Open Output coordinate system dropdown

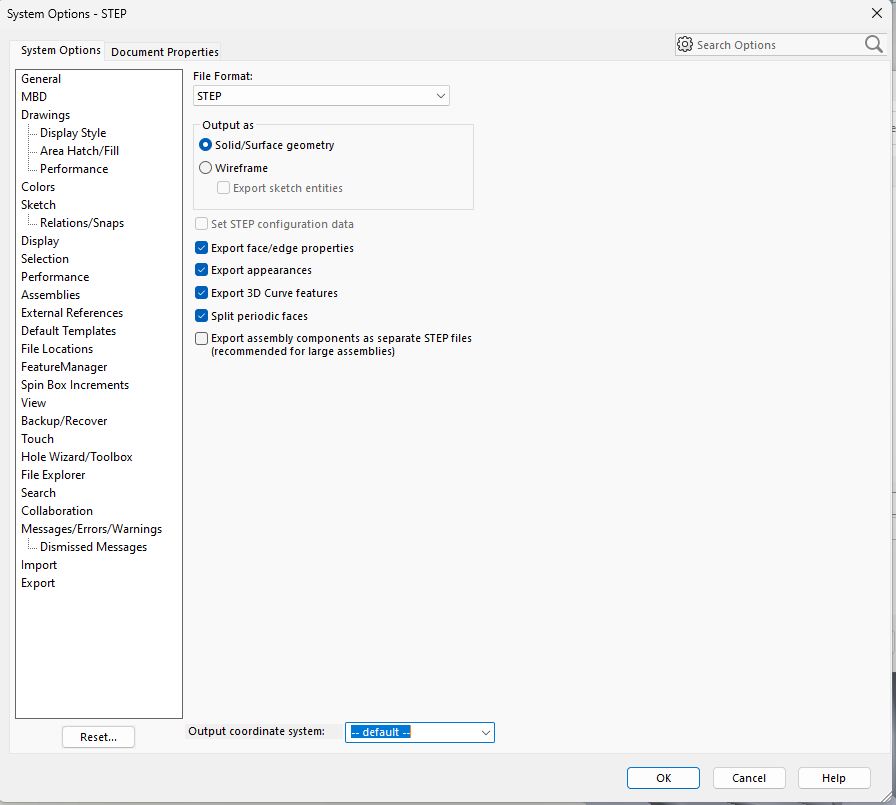click(x=419, y=732)
